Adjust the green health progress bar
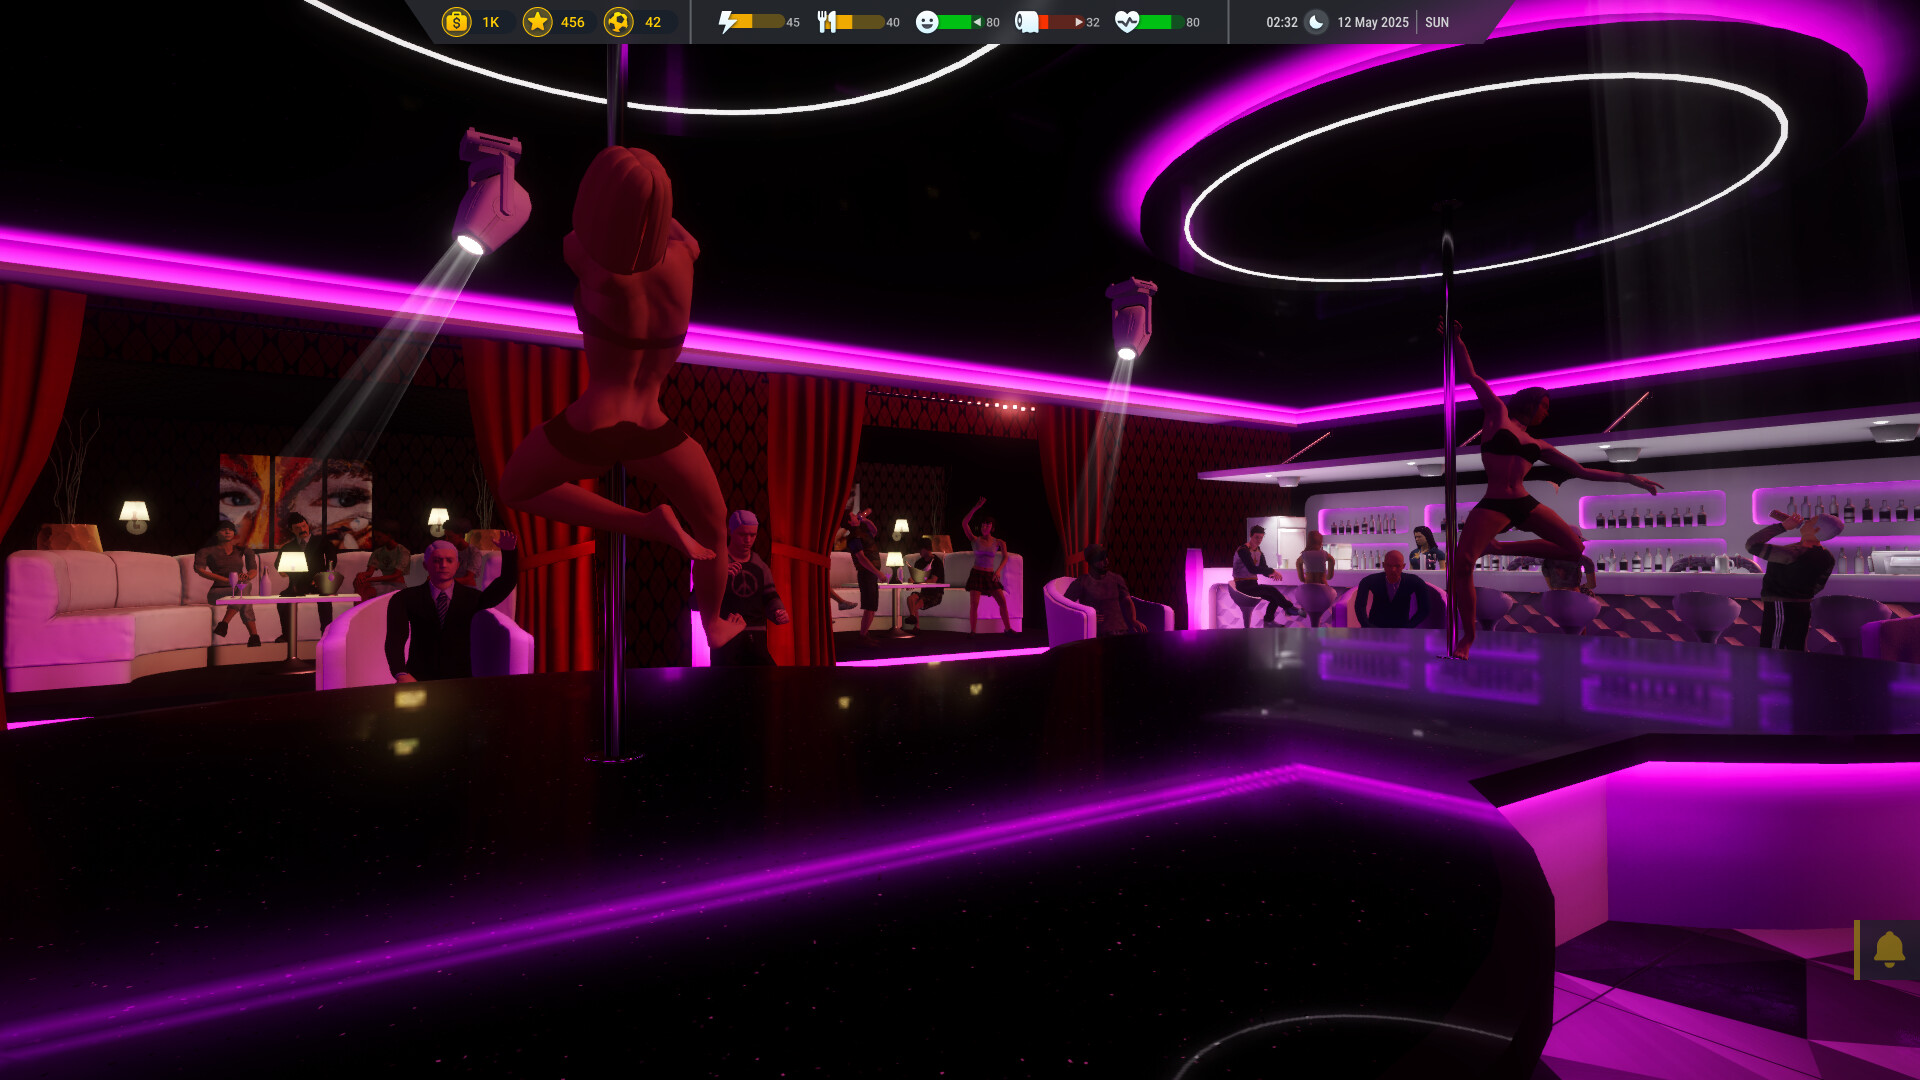Screen dimensions: 1920x1080 tap(1158, 19)
